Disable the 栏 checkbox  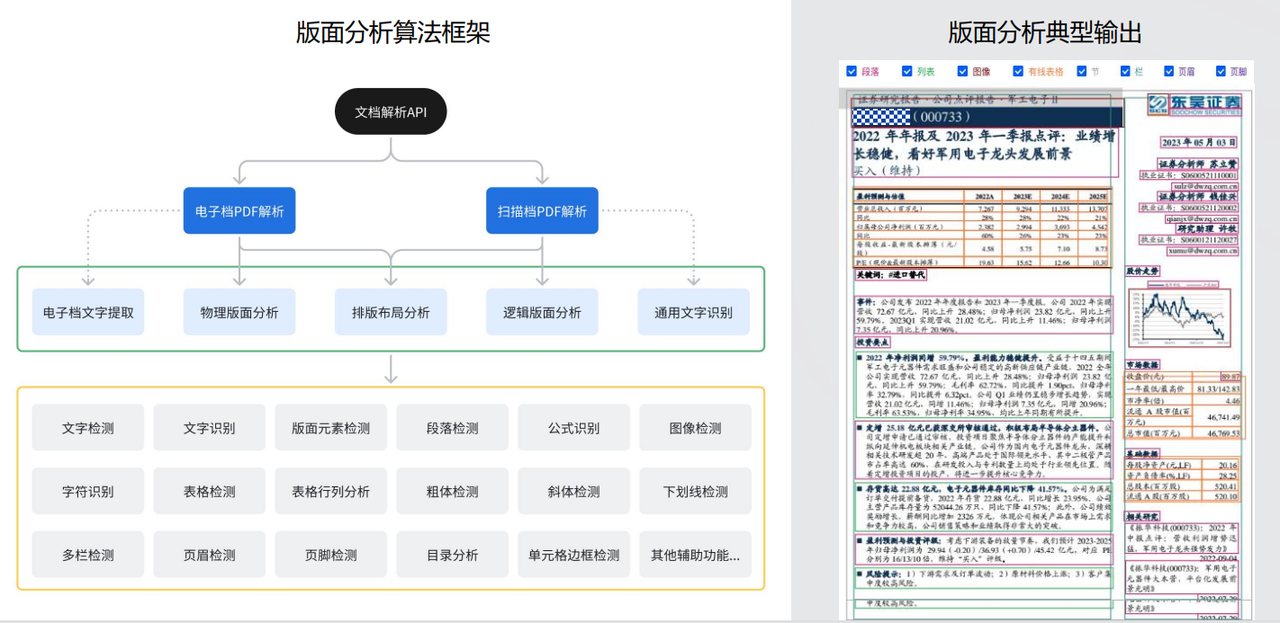coord(1125,71)
